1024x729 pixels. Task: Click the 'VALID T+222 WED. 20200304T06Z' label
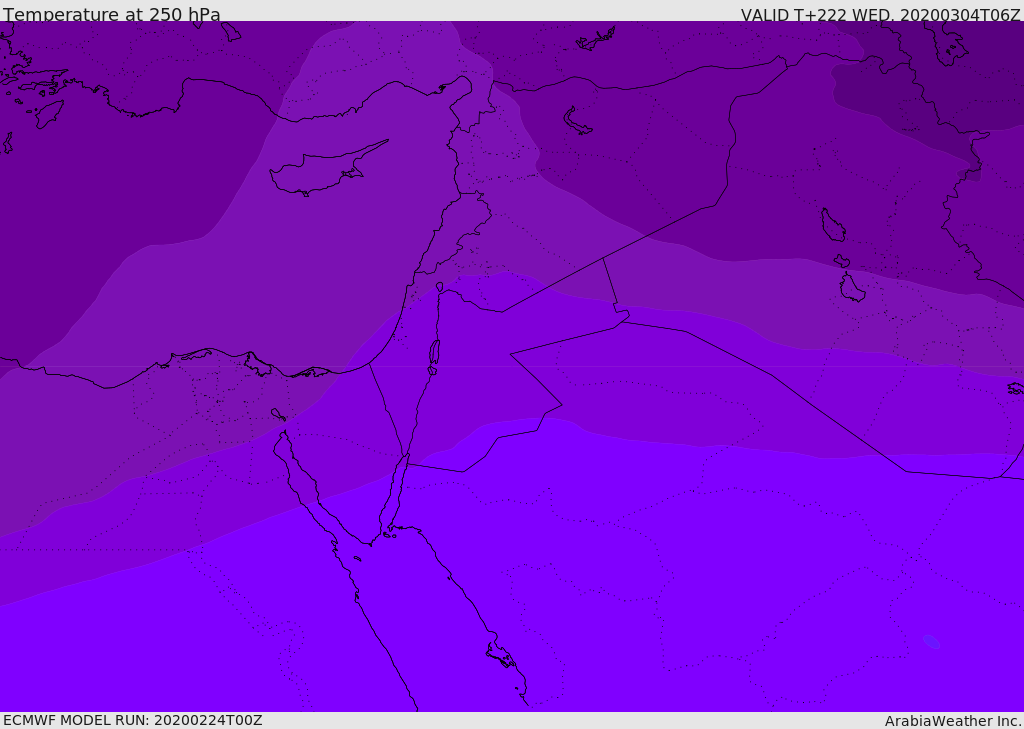click(x=880, y=14)
